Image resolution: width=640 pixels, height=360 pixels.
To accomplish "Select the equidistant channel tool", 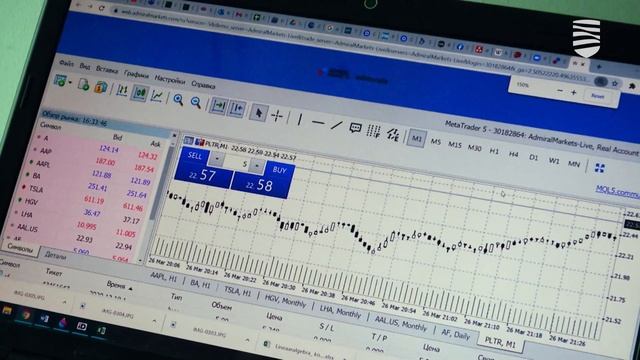I will (393, 134).
